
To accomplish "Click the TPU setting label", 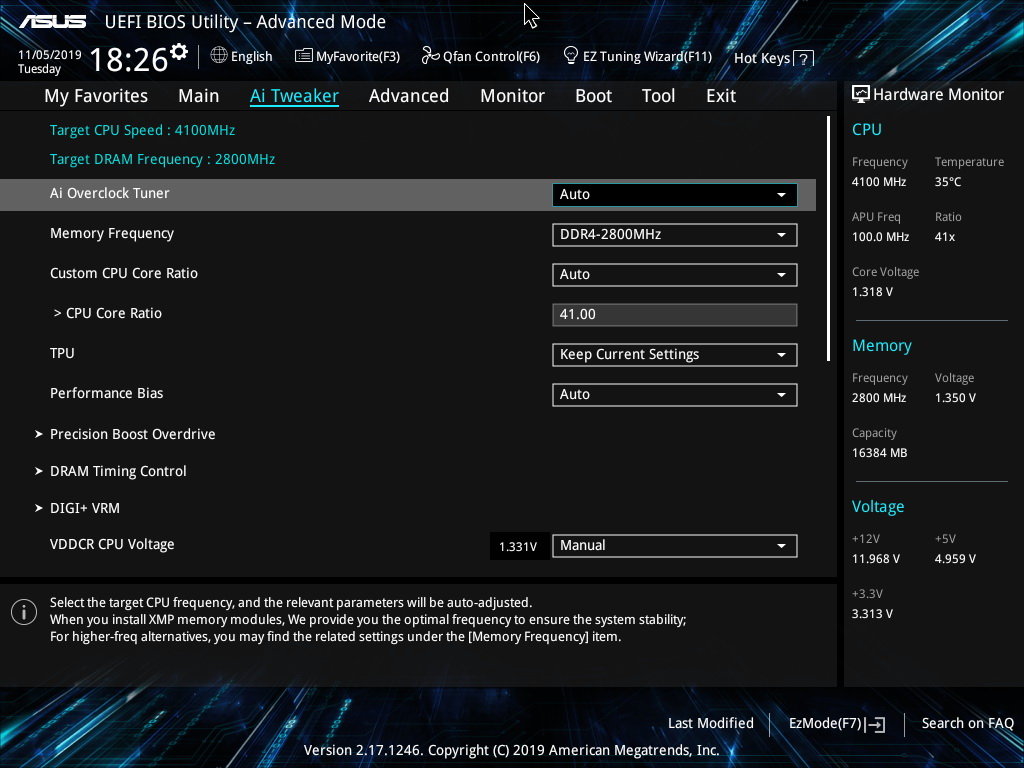I will tap(62, 353).
